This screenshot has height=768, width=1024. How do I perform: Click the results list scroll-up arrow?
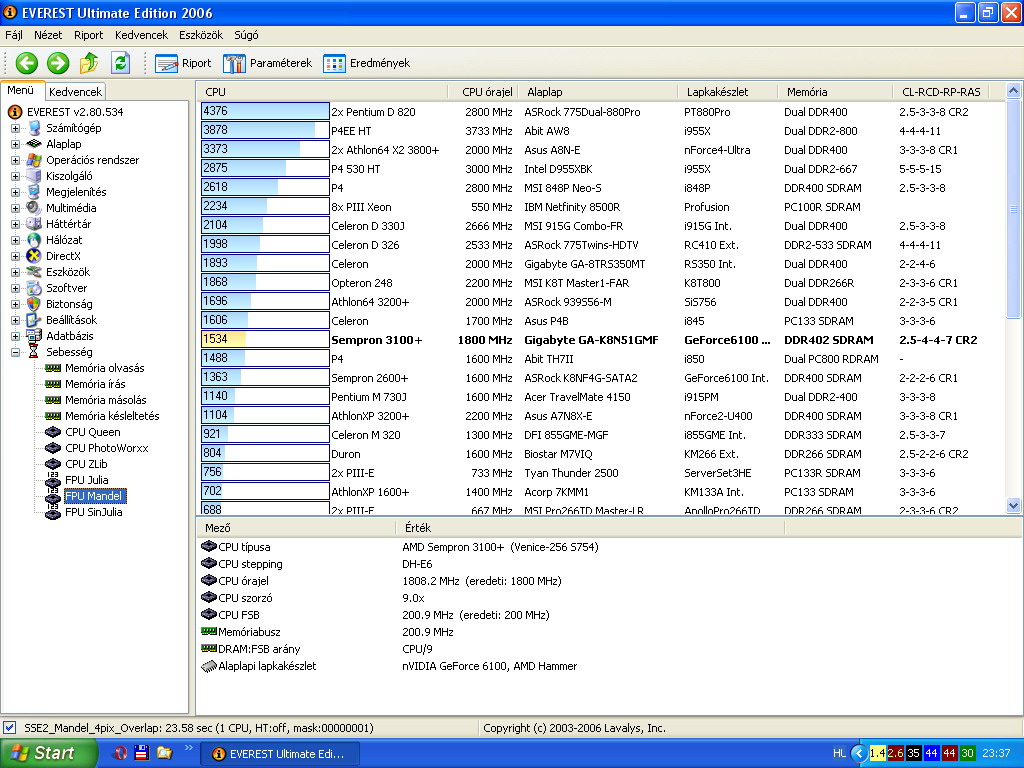pyautogui.click(x=1014, y=91)
